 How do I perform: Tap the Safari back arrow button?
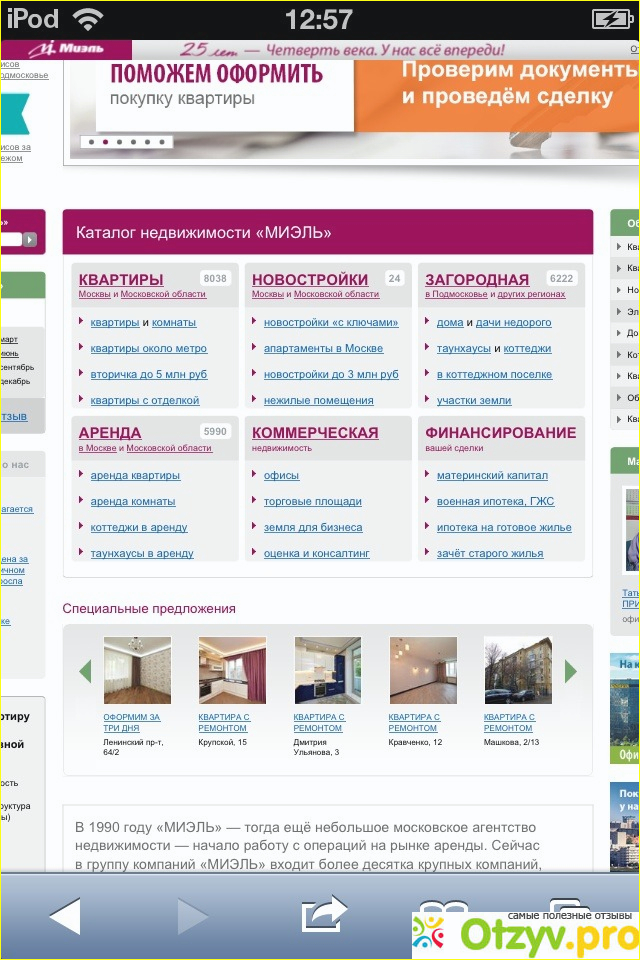click(65, 915)
